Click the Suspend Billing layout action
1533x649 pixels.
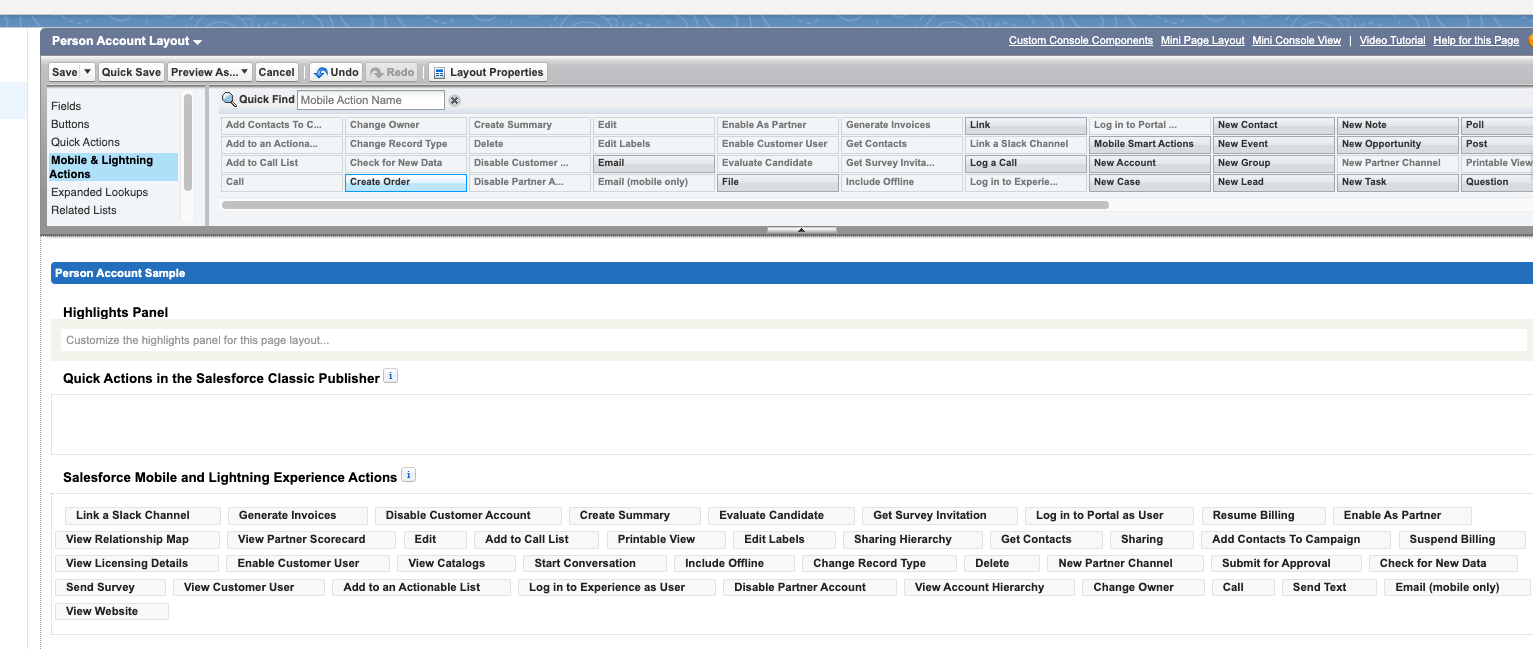tap(1461, 539)
